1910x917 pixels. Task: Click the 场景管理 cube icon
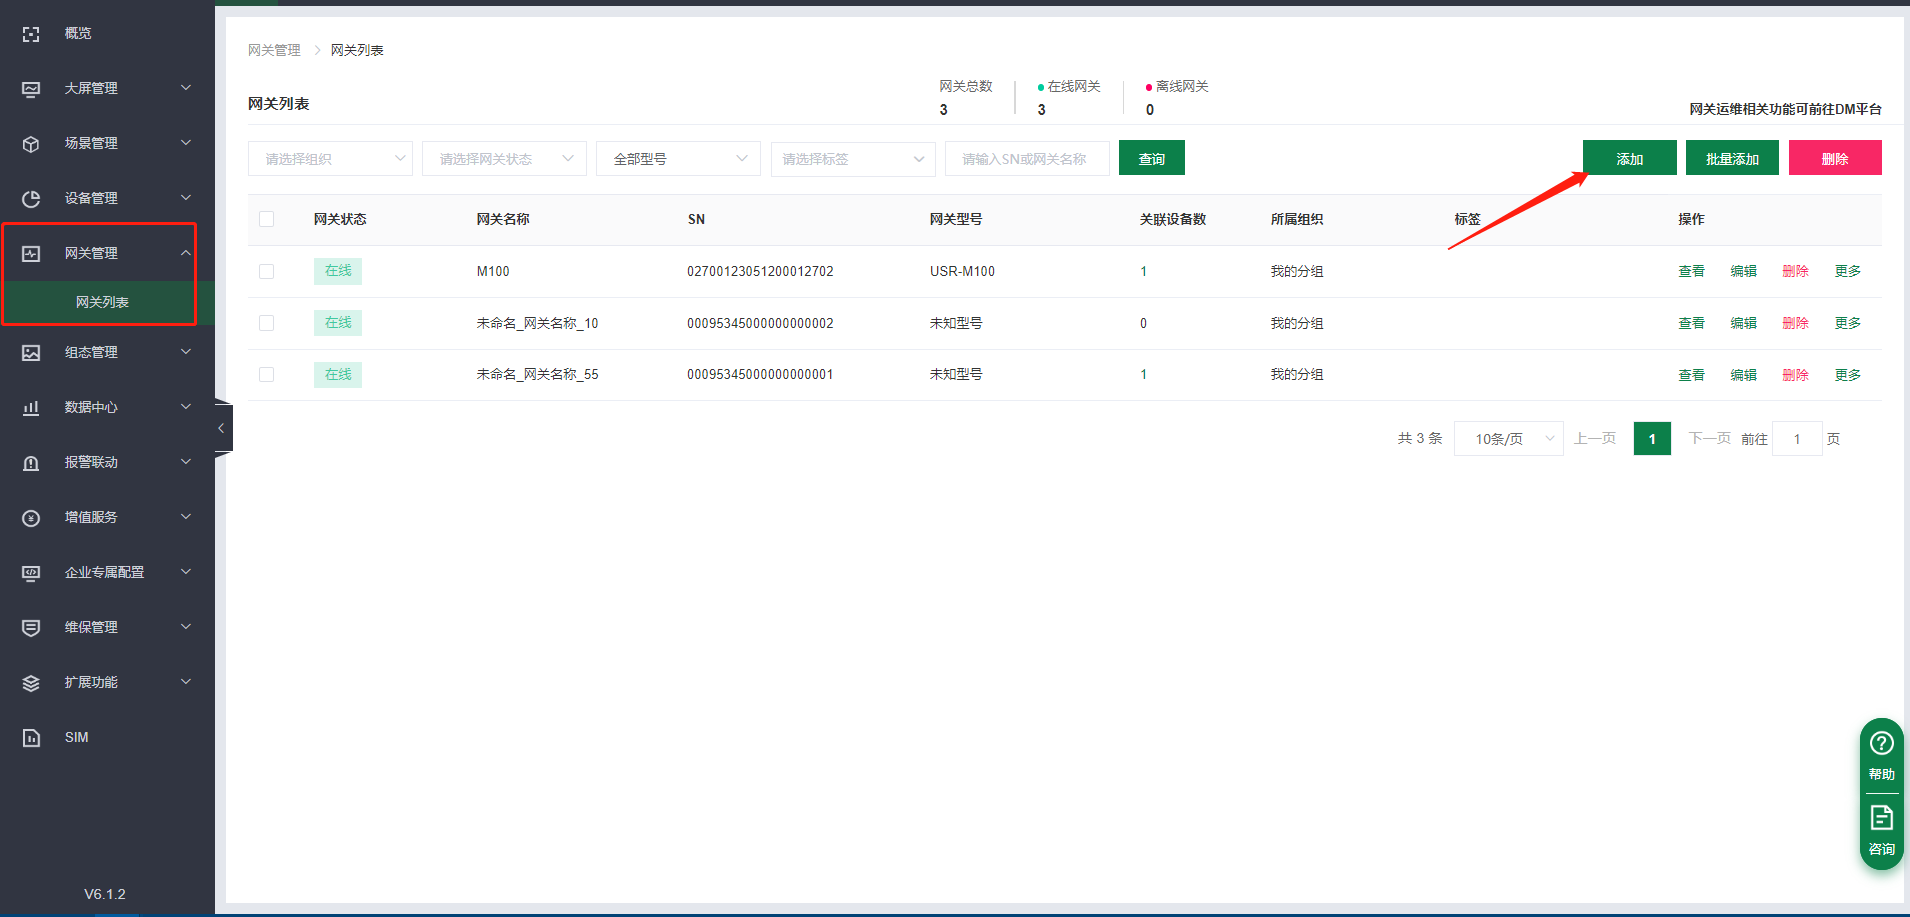click(x=31, y=144)
